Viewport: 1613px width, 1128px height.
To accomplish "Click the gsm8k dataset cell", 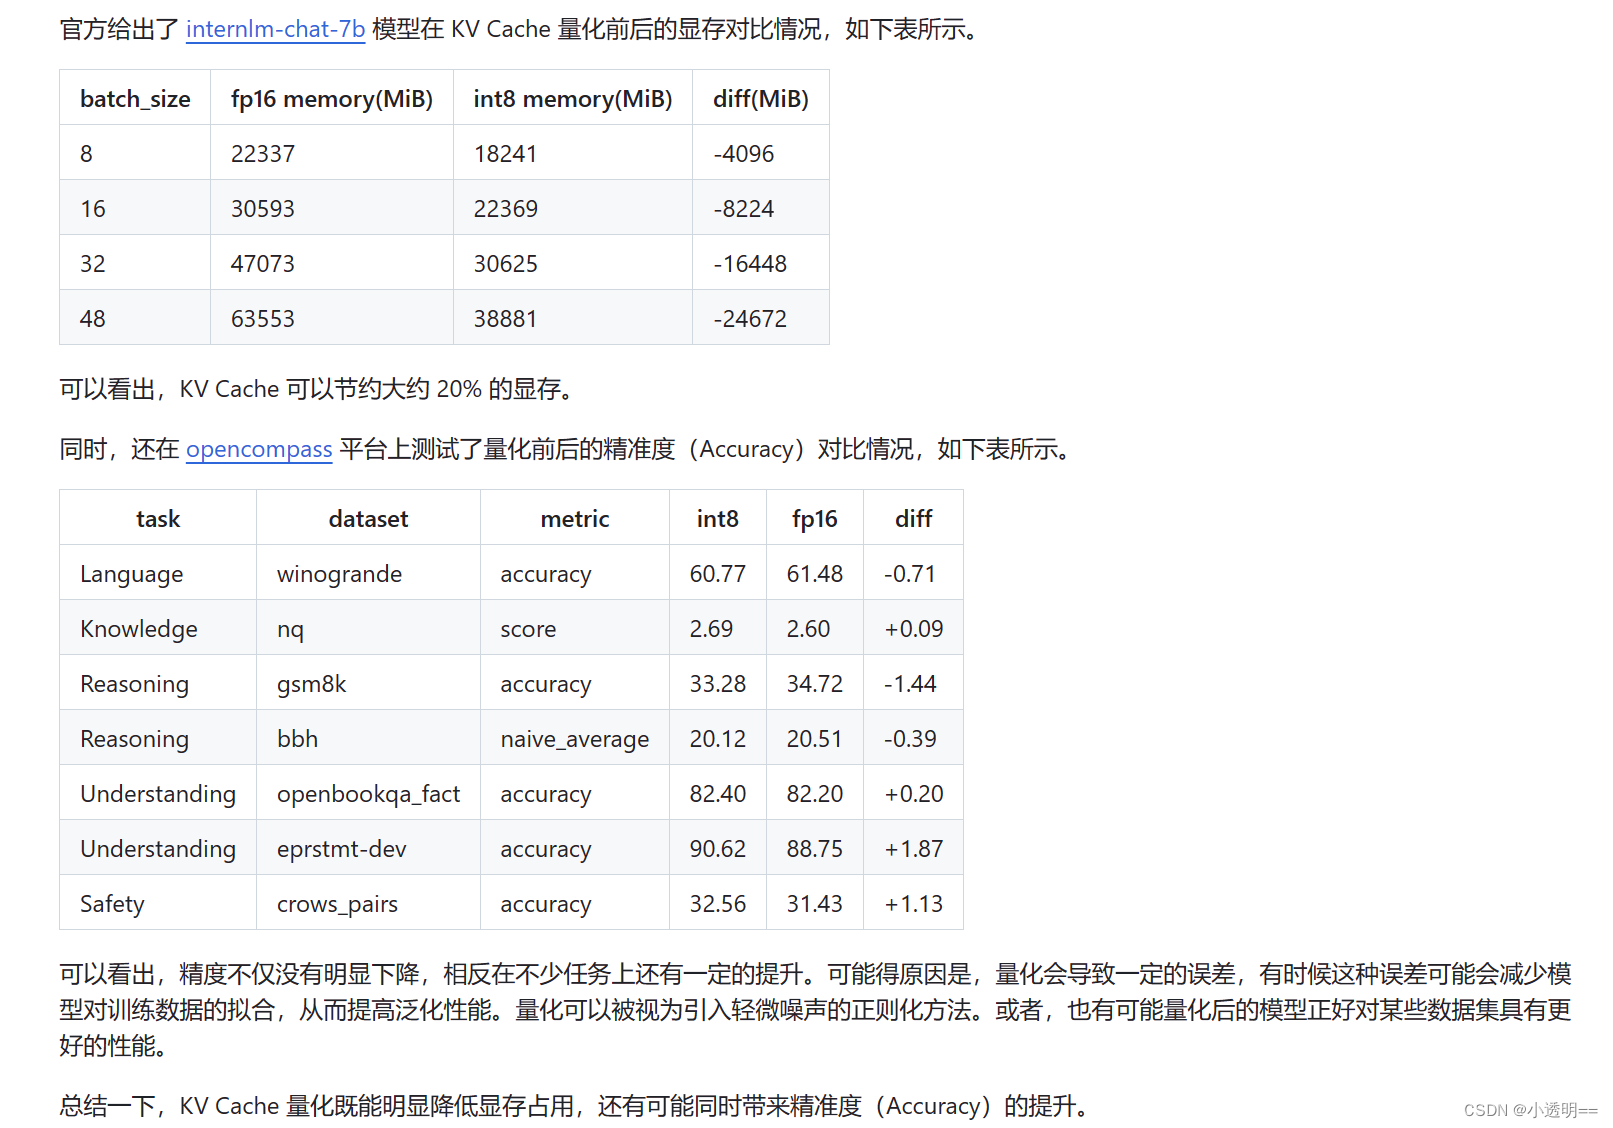I will (309, 683).
